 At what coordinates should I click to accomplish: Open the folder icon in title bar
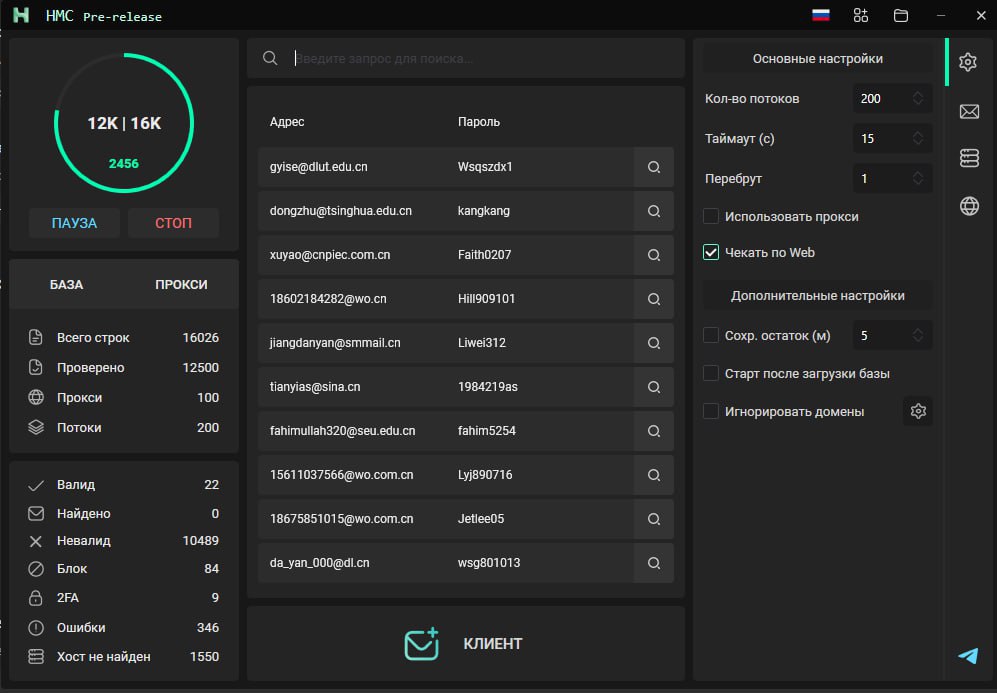[x=901, y=15]
